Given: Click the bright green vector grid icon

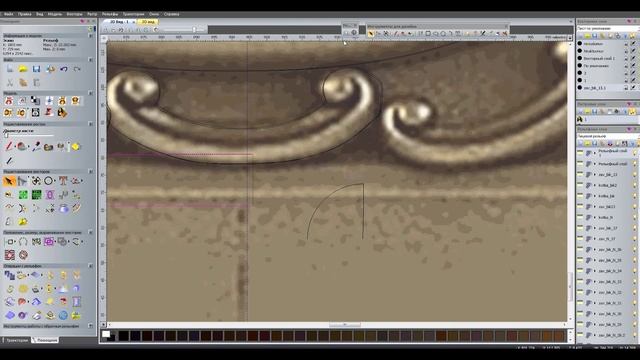Looking at the screenshot, I should [x=23, y=195].
